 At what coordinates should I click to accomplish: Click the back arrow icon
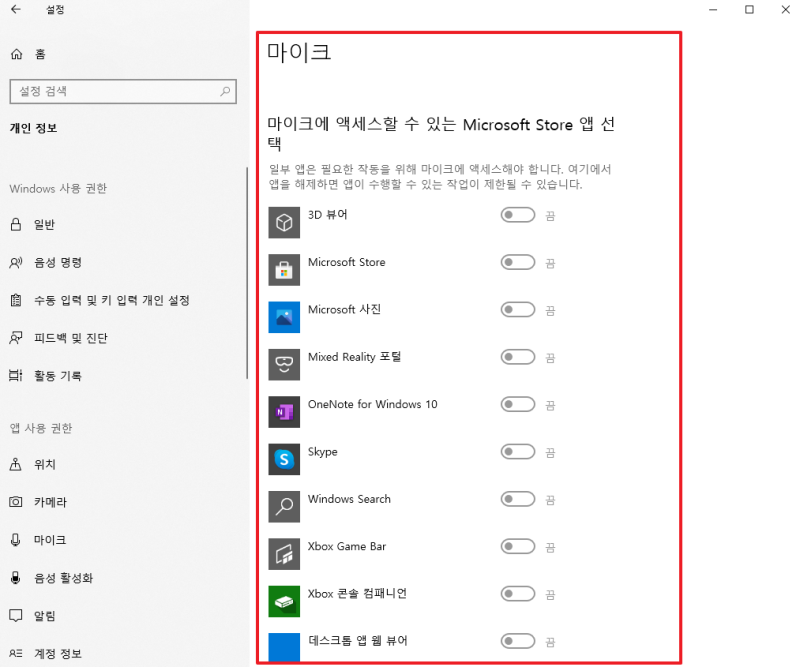[x=16, y=9]
